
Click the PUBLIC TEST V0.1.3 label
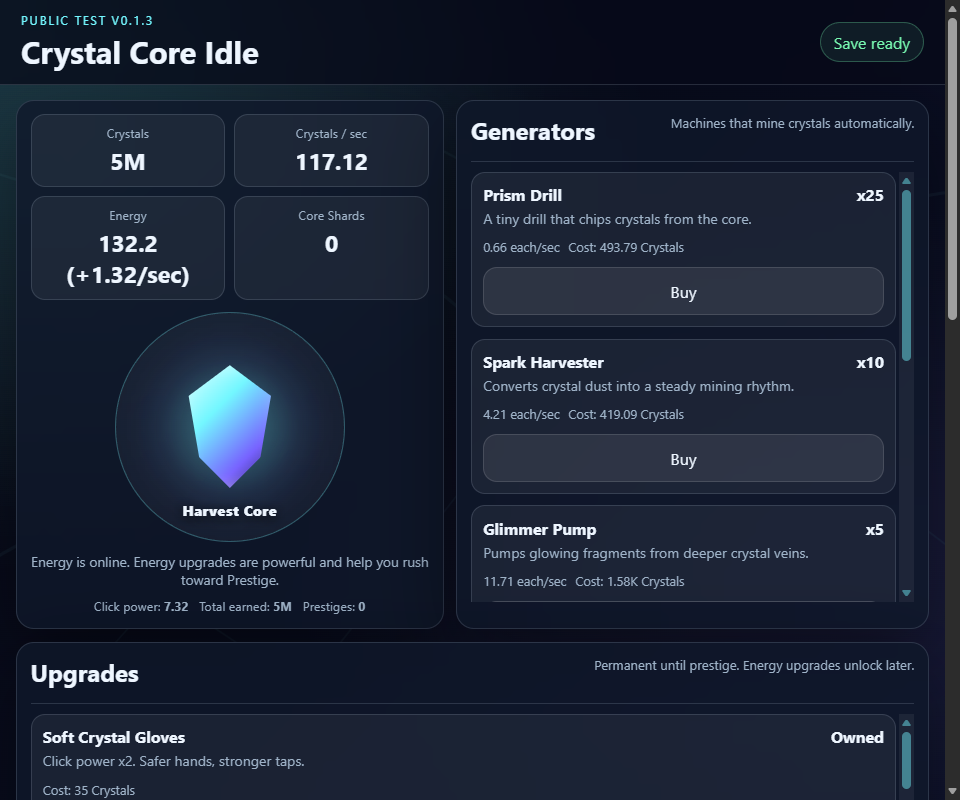pyautogui.click(x=87, y=20)
